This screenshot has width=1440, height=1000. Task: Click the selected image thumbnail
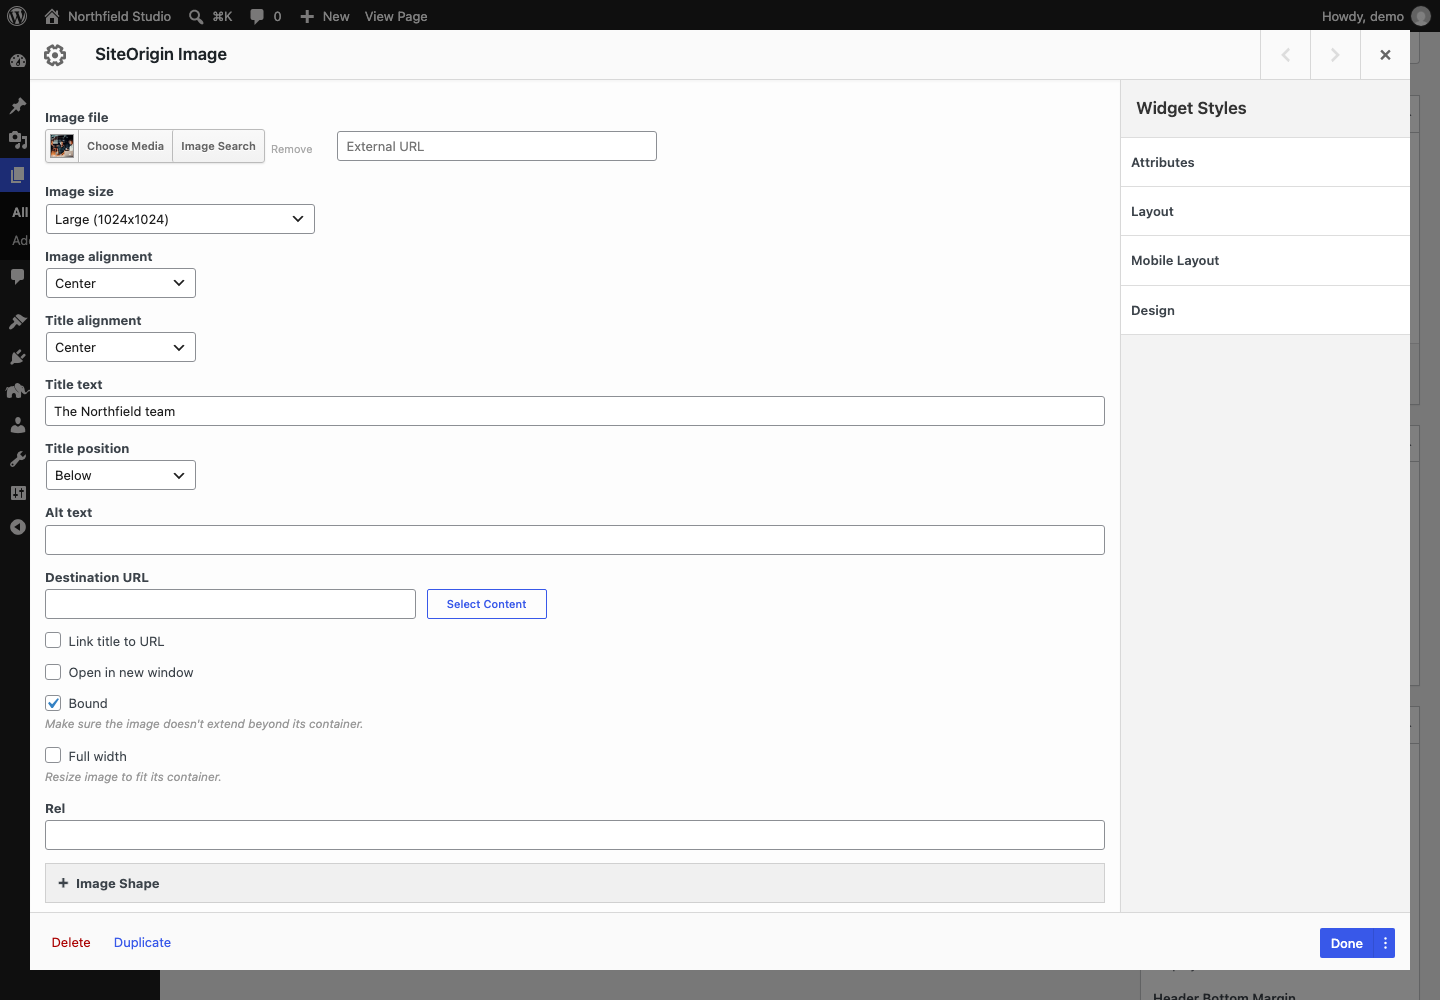pos(62,146)
